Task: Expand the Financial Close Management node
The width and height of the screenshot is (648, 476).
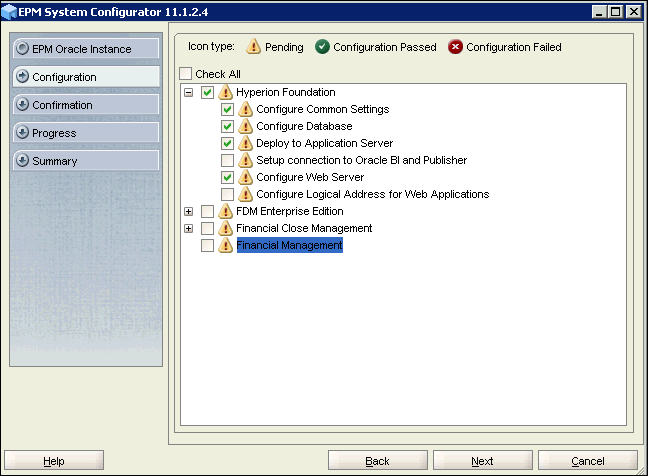Action: tap(188, 228)
